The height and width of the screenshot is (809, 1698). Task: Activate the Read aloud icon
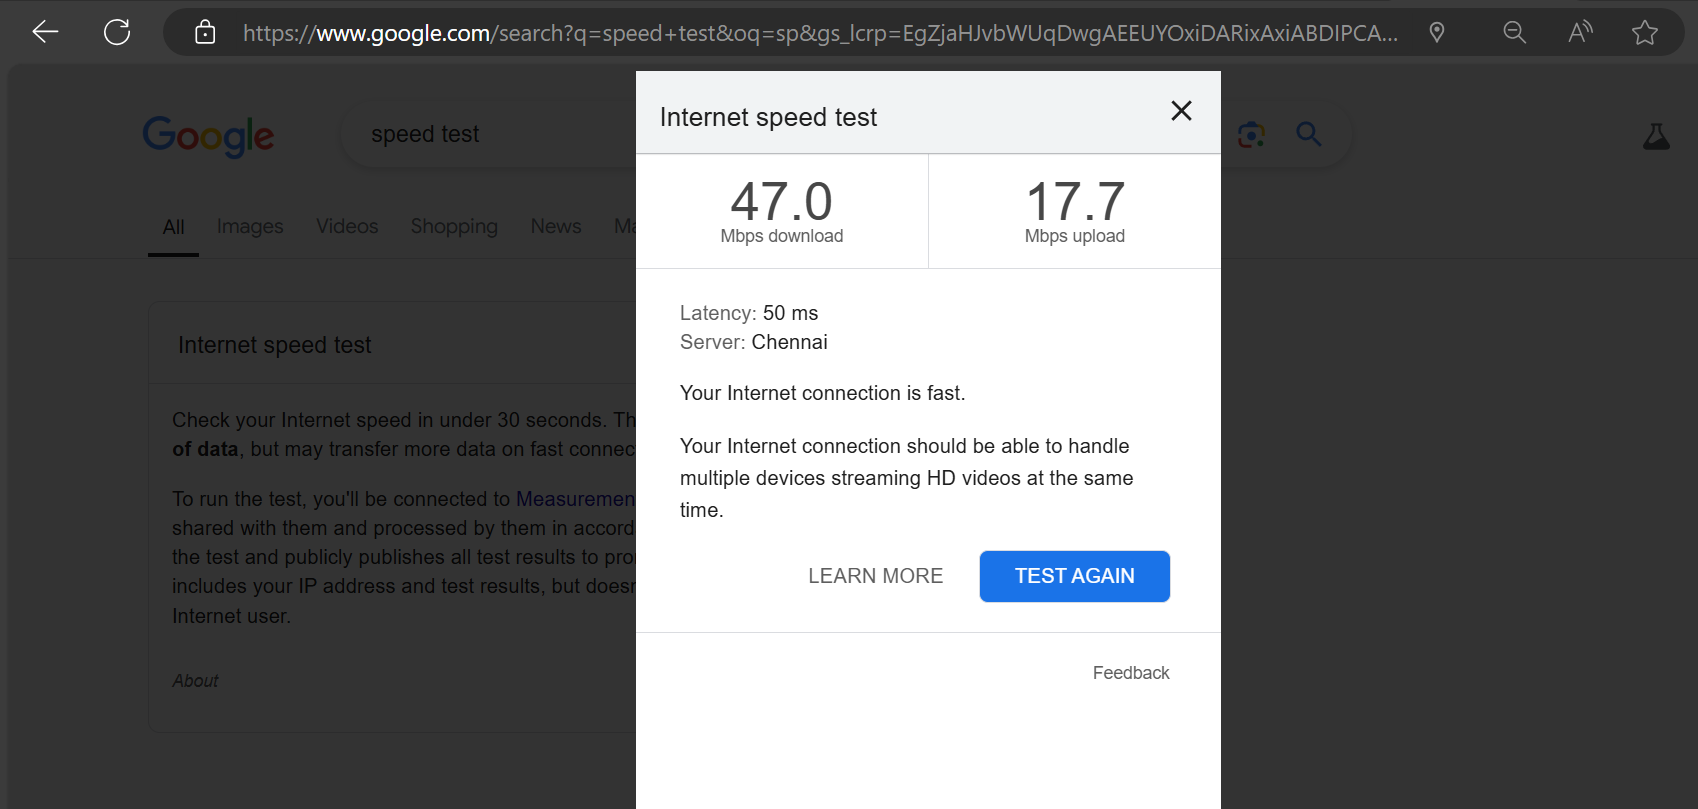coord(1580,32)
